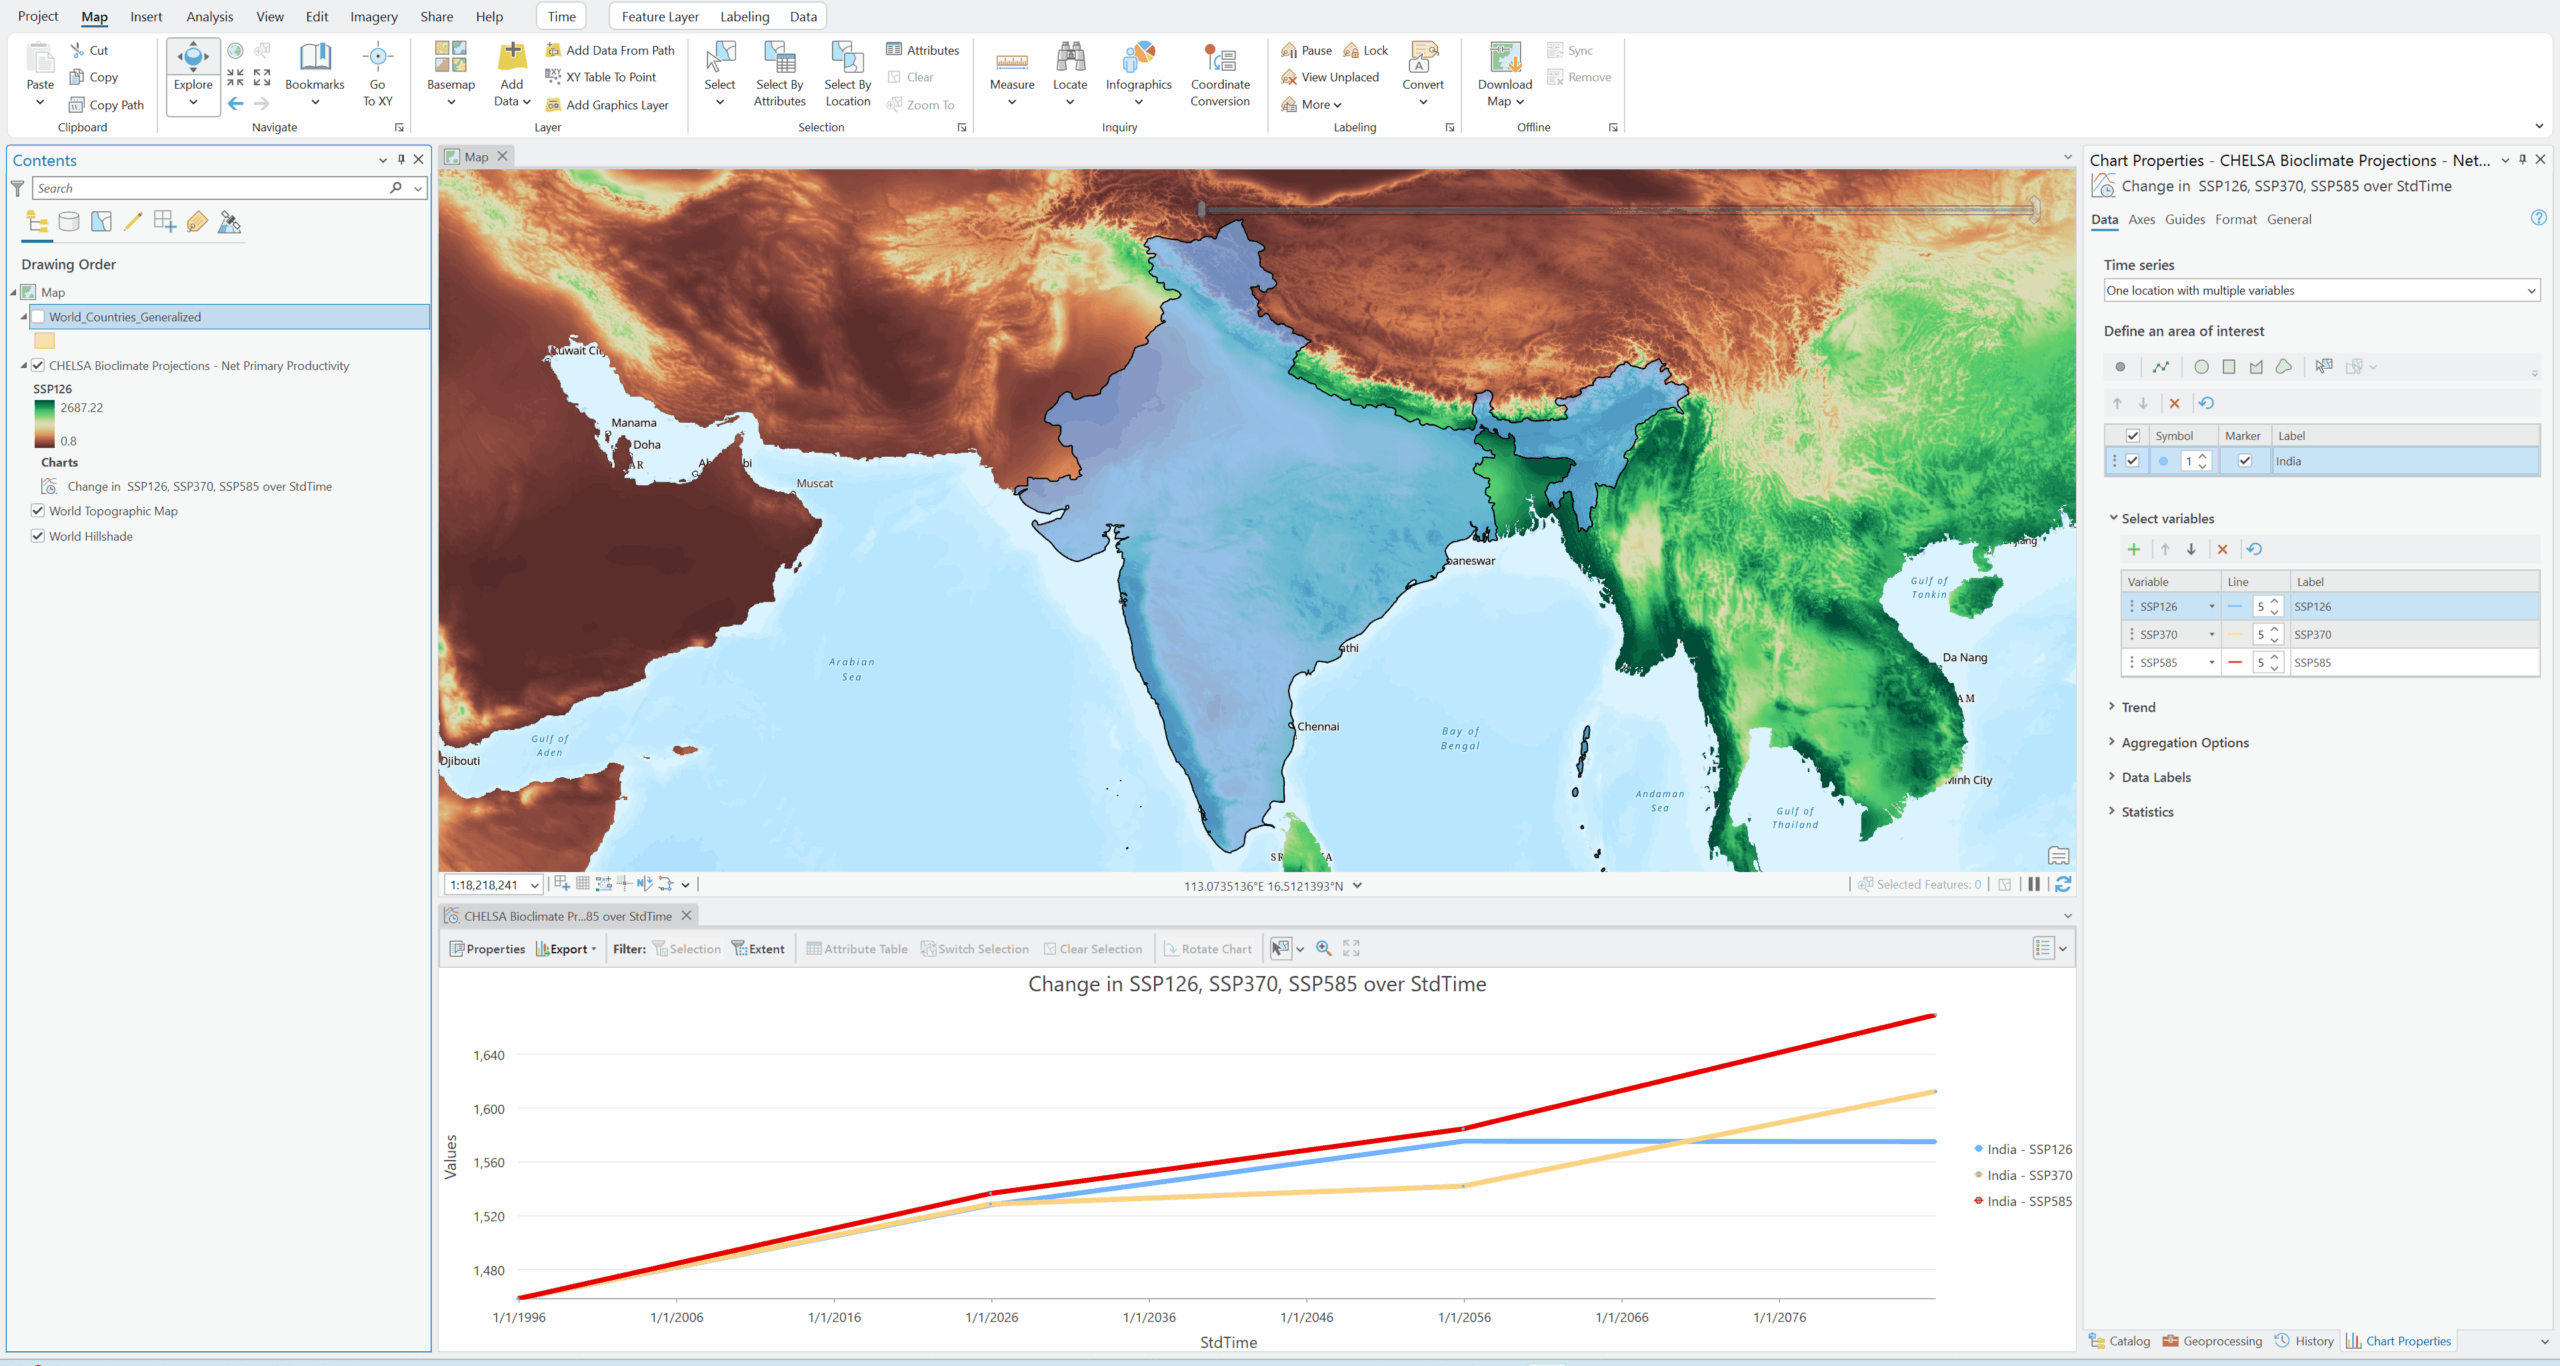Screen dimensions: 2560x1366
Task: Click the chart zoom magnifier icon
Action: tap(1323, 948)
